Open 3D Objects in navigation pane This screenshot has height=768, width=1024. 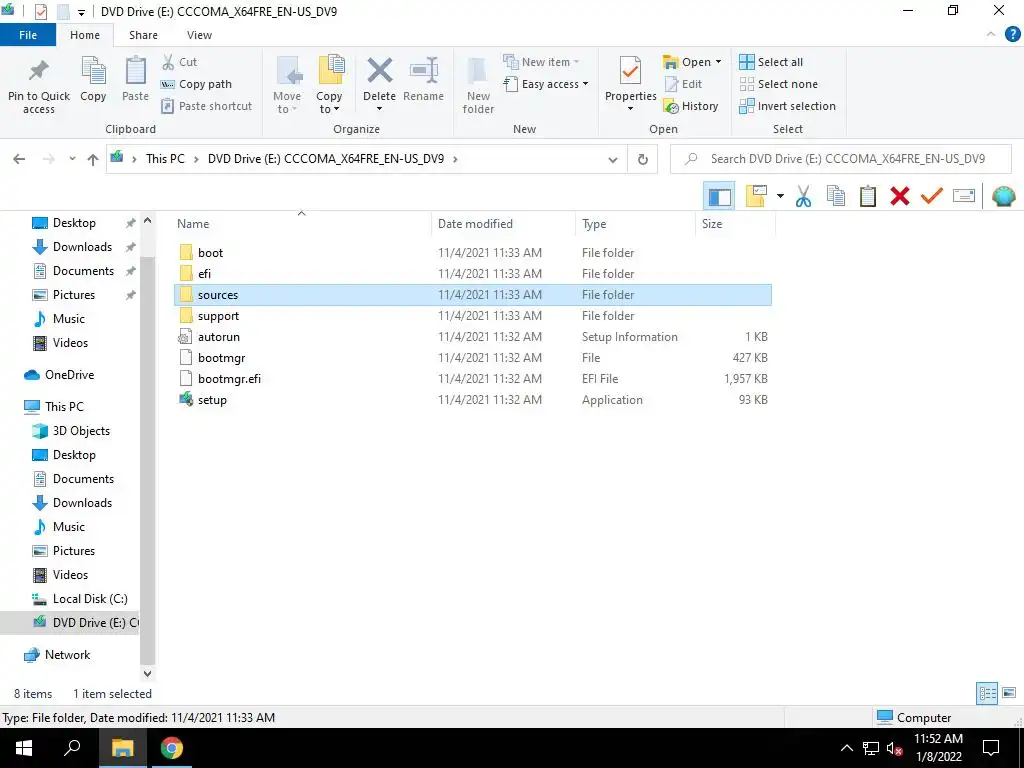[x=81, y=431]
